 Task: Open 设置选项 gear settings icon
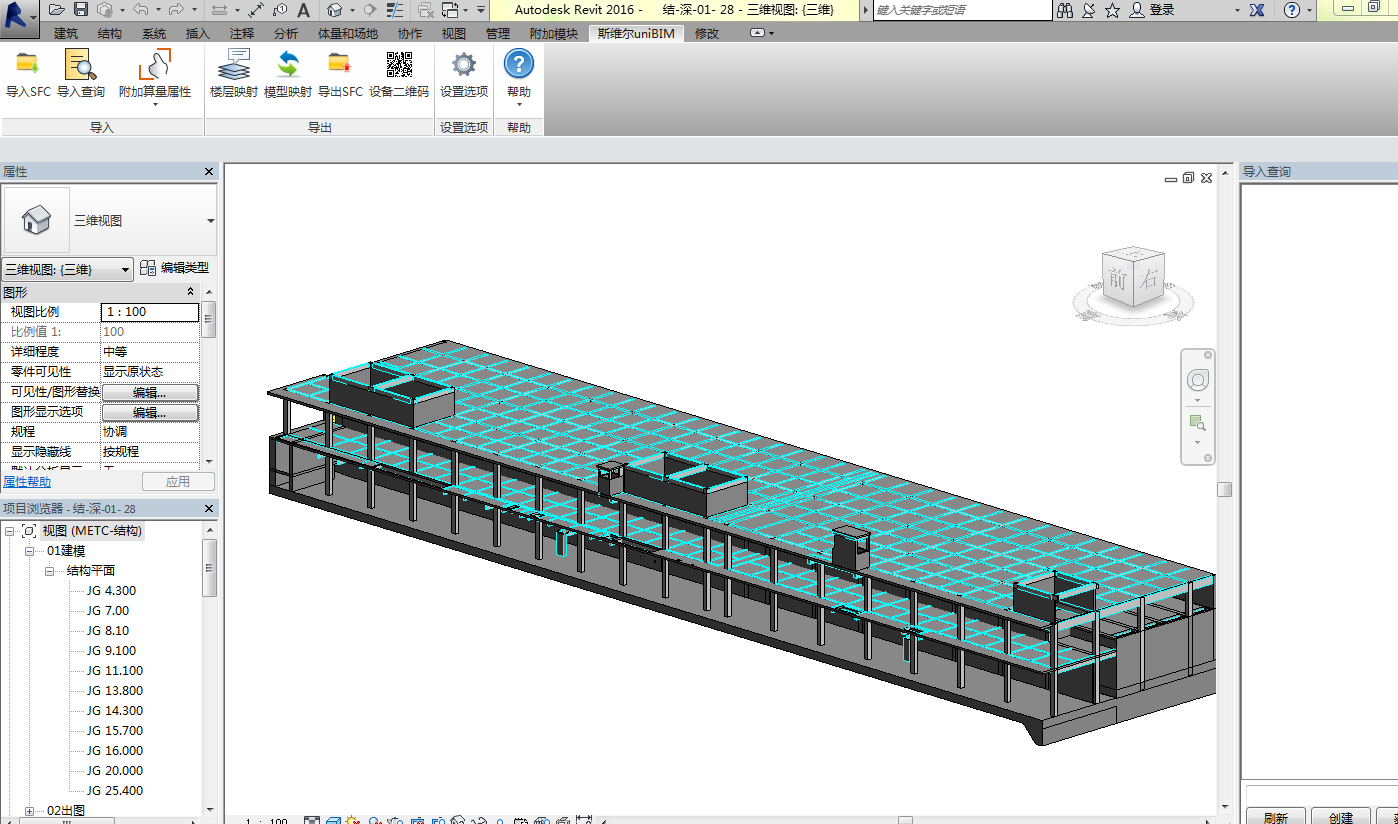point(464,66)
